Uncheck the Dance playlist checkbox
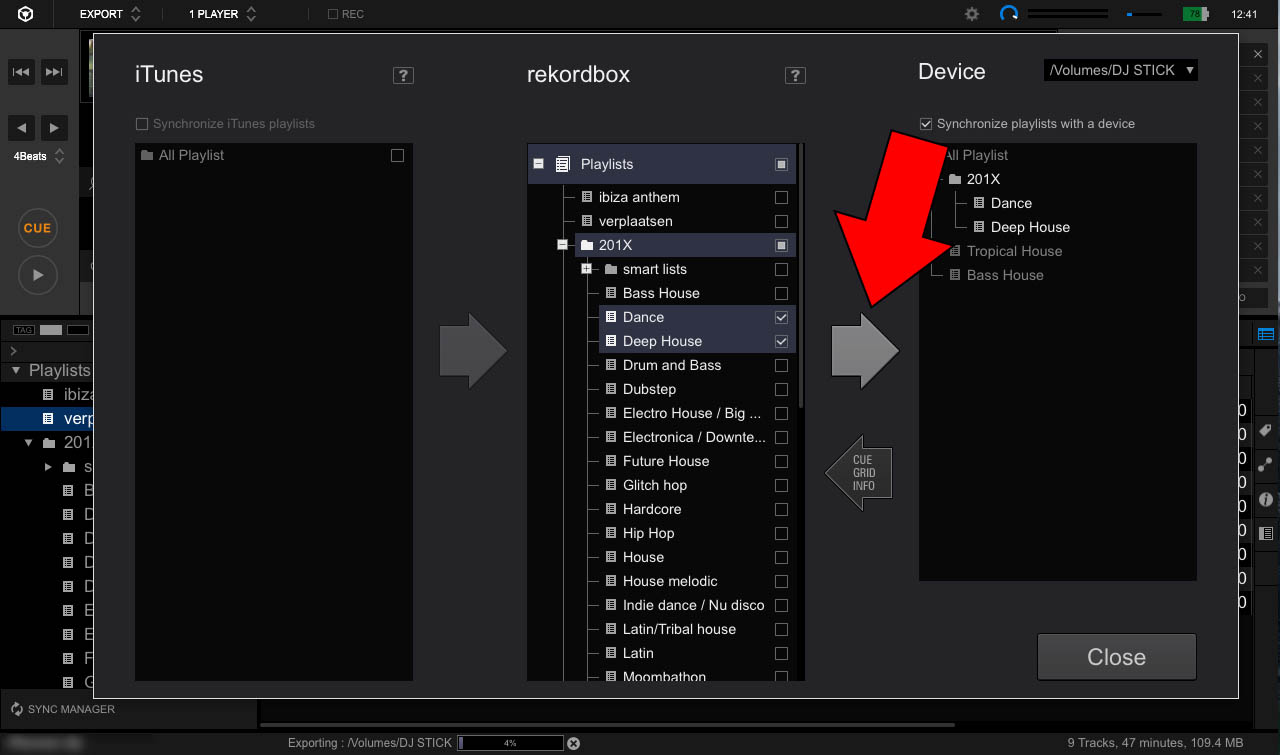1280x755 pixels. [x=781, y=317]
